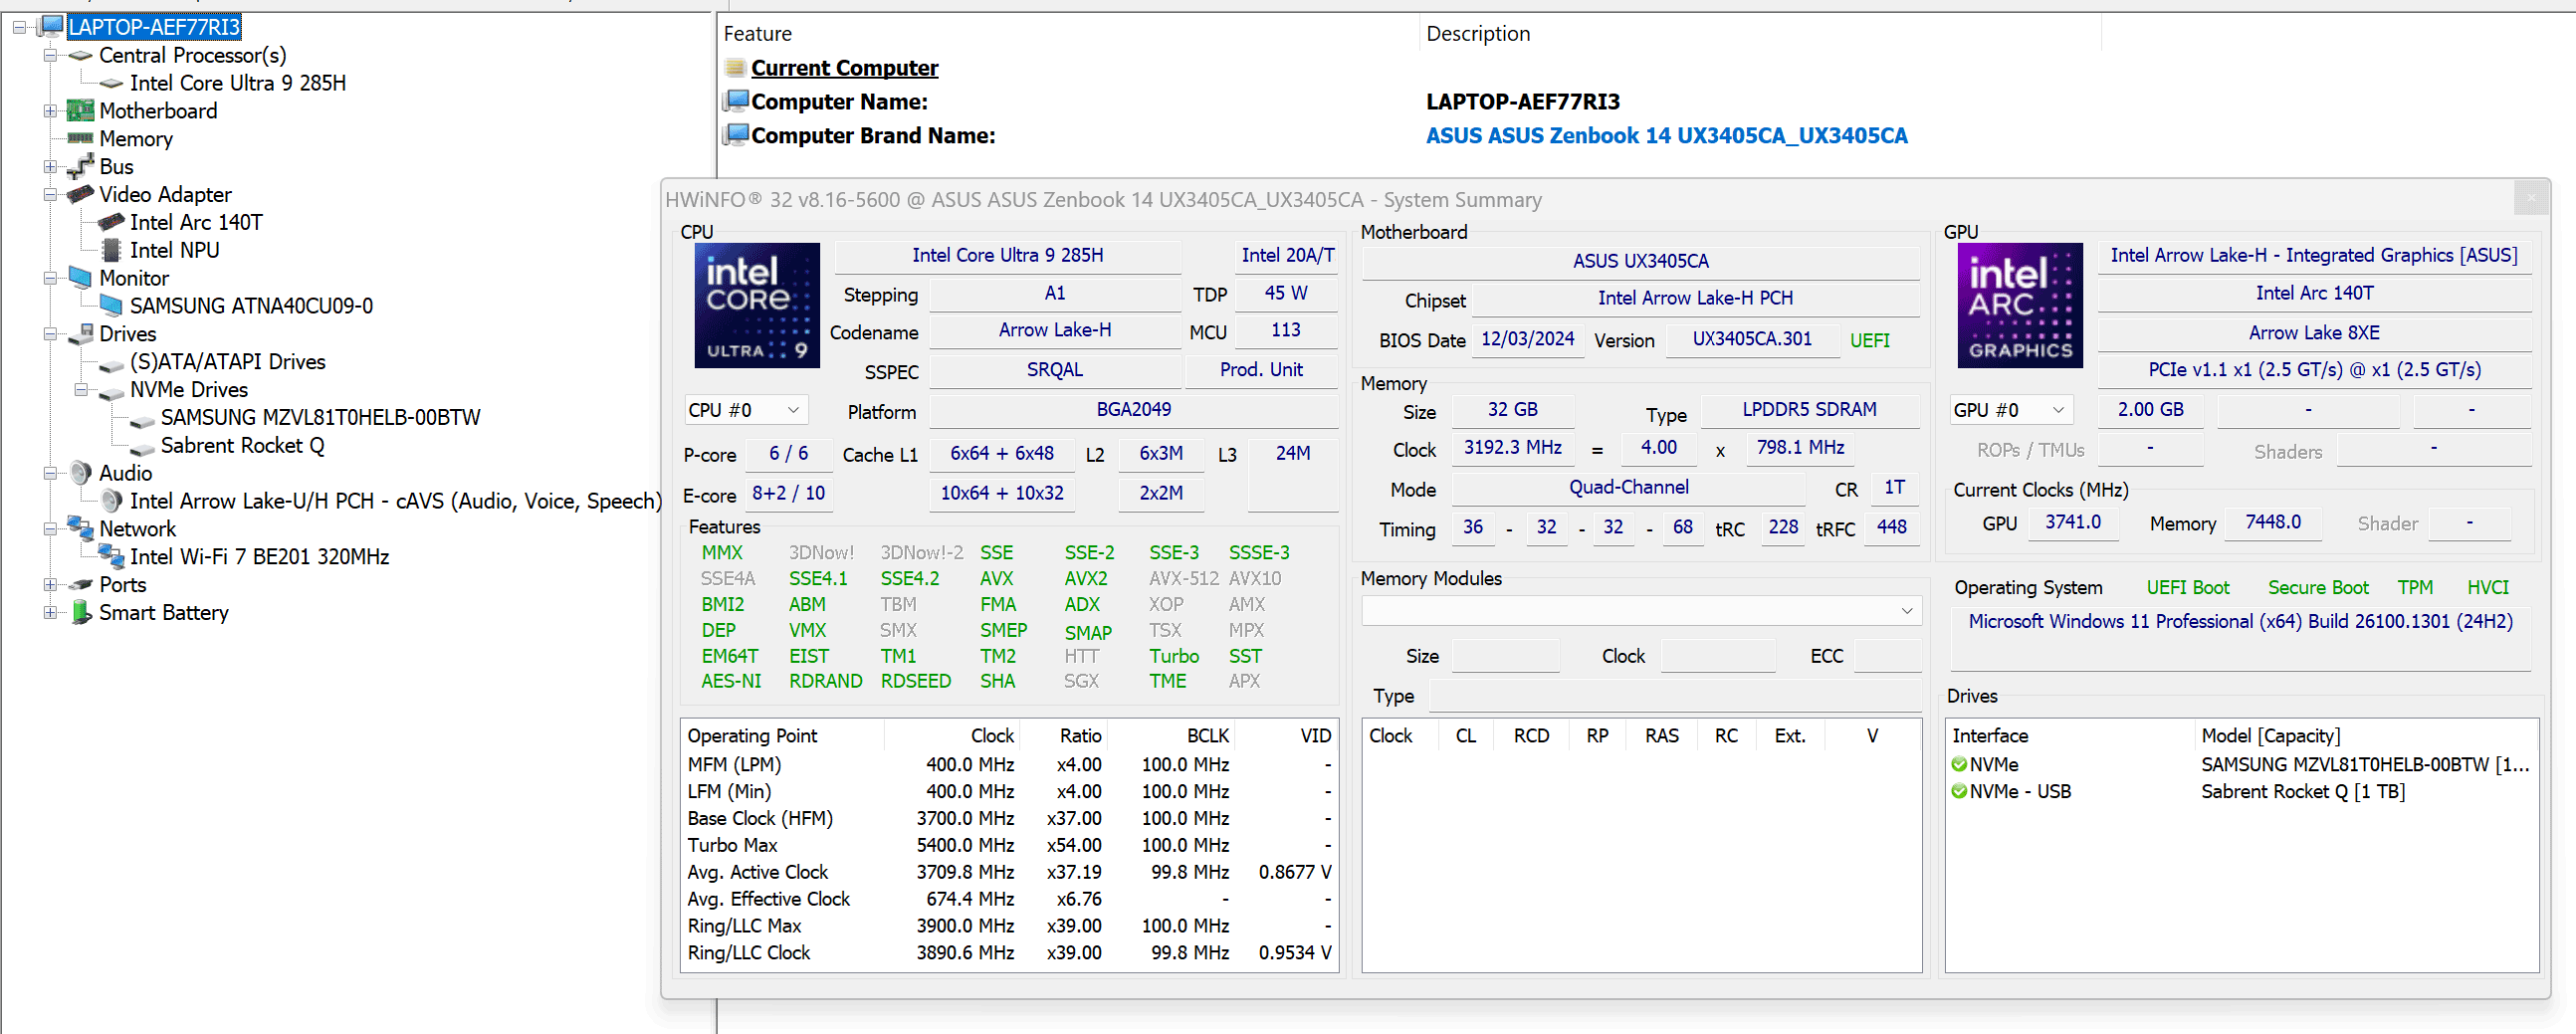Click the Current Computer heading link

pyautogui.click(x=844, y=68)
